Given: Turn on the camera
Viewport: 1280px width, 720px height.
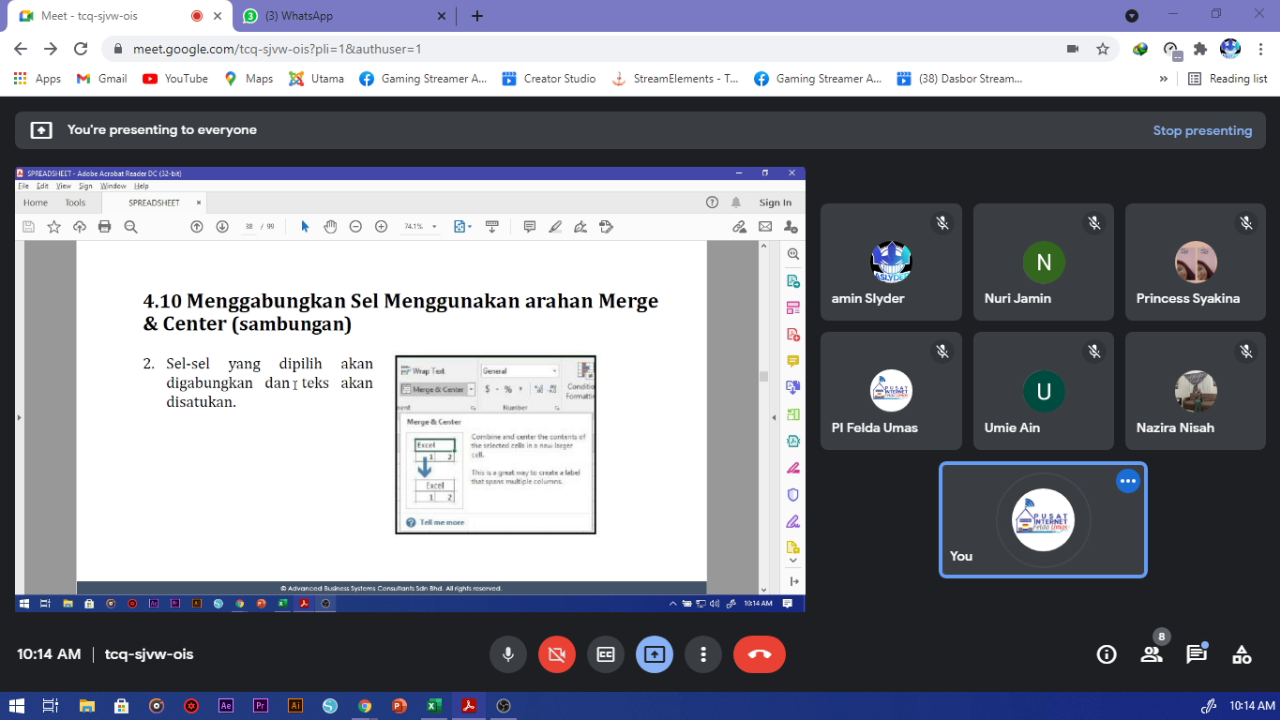Looking at the screenshot, I should coord(557,654).
